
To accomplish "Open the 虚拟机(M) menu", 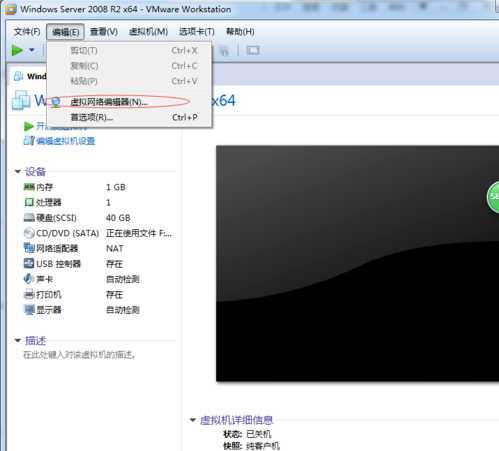I will click(x=148, y=32).
